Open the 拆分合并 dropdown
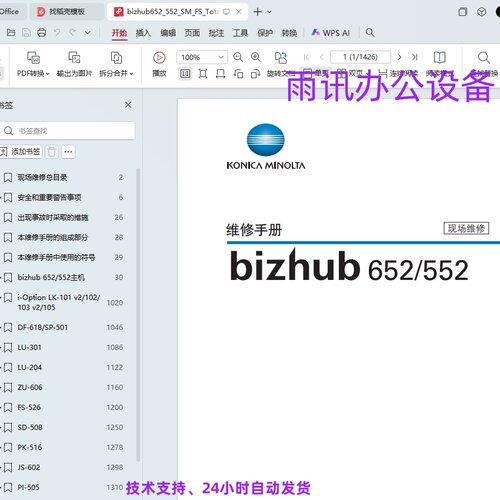 click(x=116, y=64)
